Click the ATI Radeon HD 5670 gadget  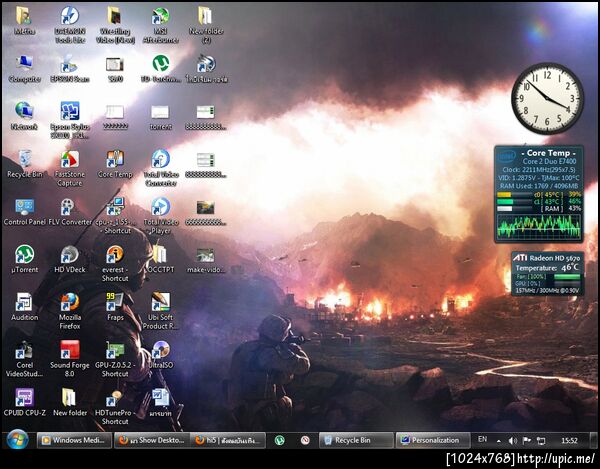pyautogui.click(x=548, y=274)
